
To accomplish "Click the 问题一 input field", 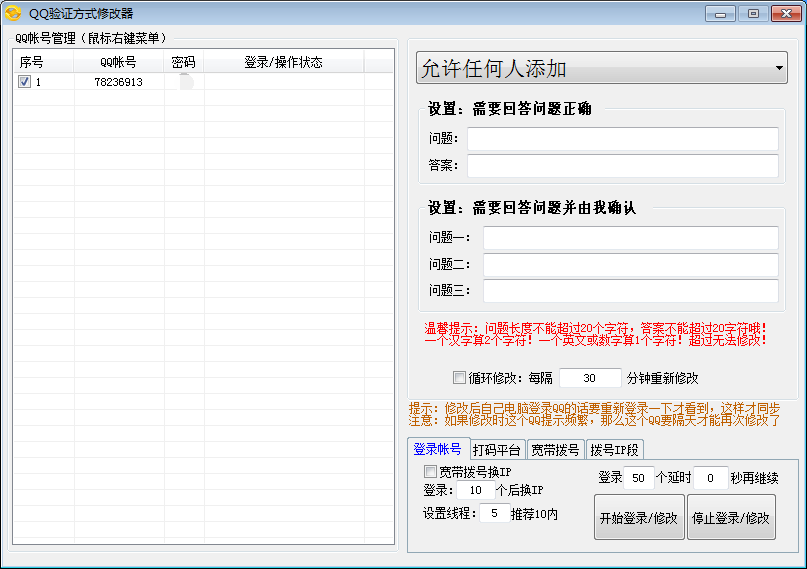I will point(631,238).
